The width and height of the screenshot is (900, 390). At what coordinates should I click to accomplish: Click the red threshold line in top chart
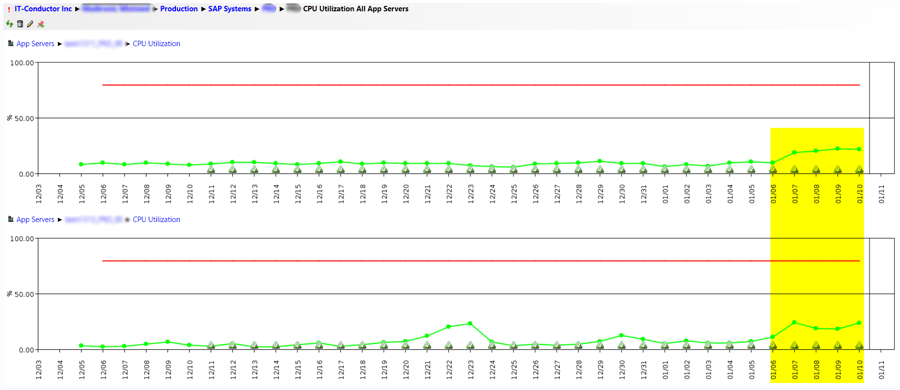481,85
